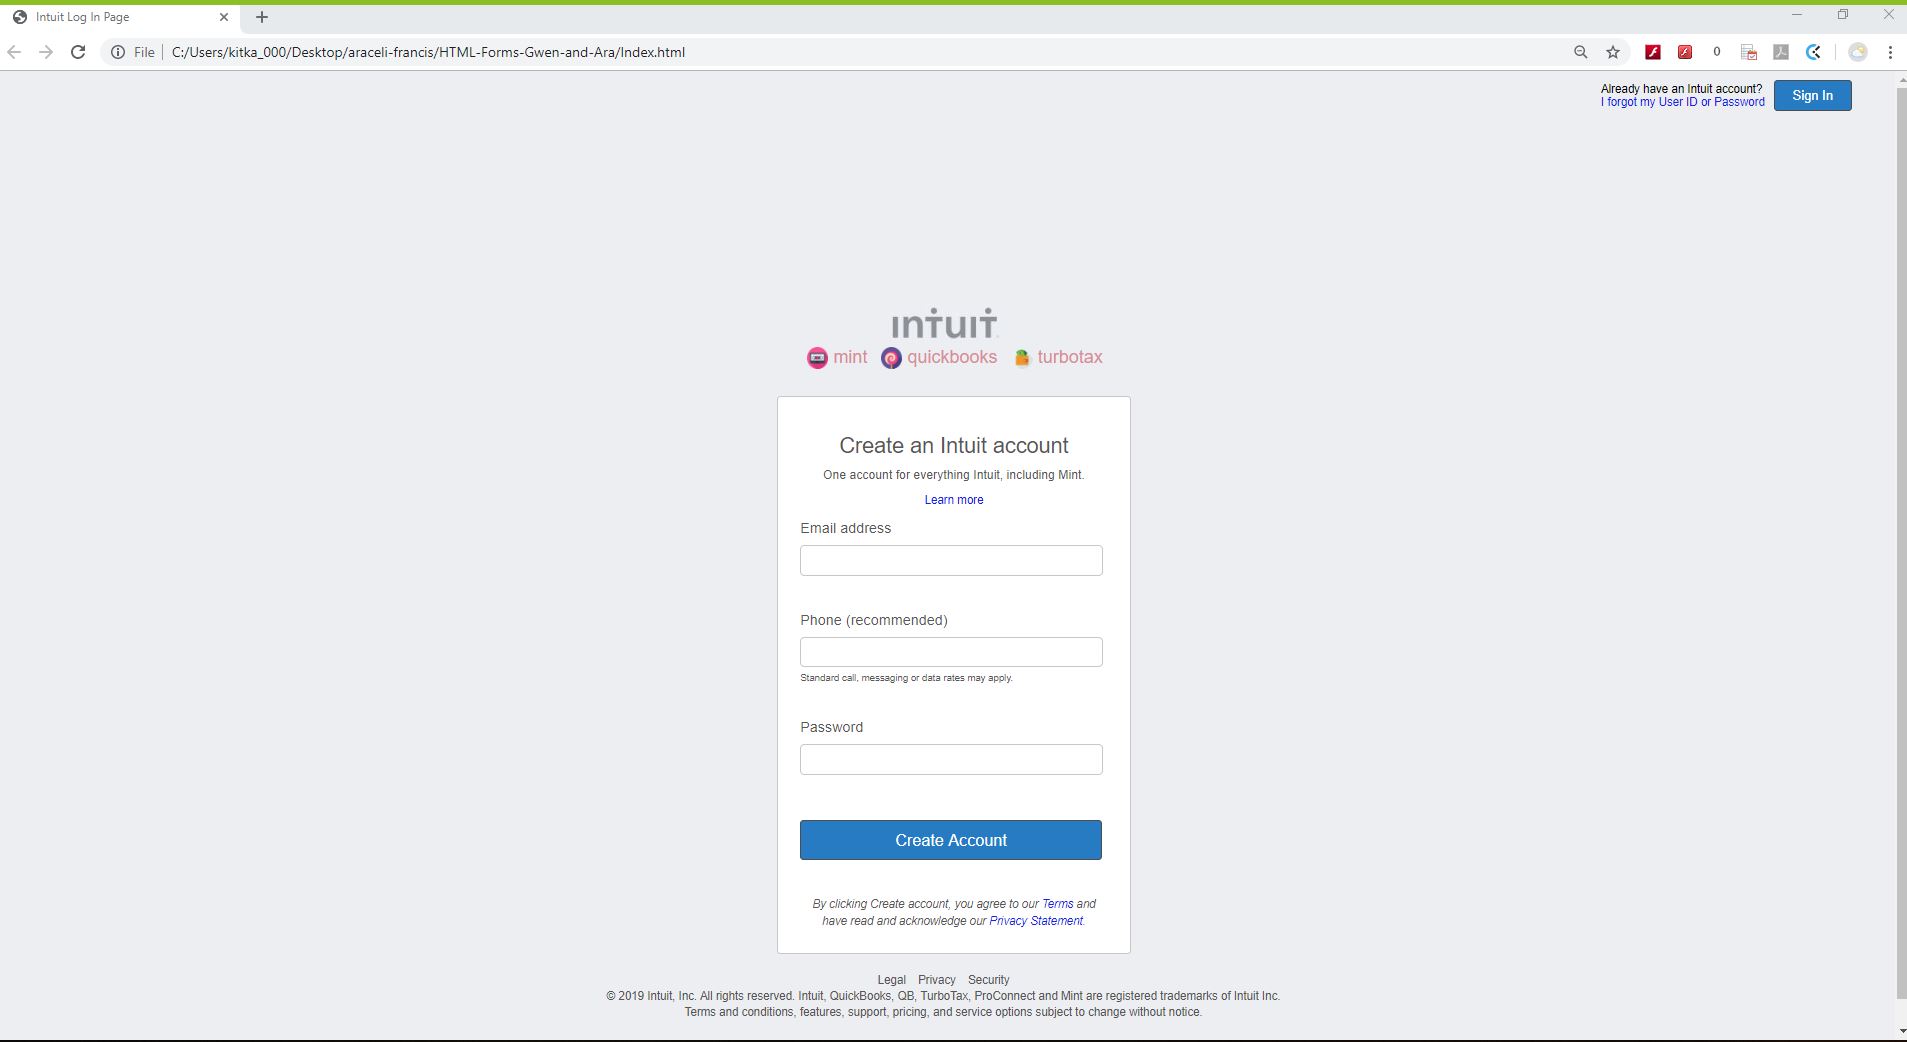Image resolution: width=1907 pixels, height=1042 pixels.
Task: Click the 'Create an Intuit account' heading
Action: click(953, 445)
